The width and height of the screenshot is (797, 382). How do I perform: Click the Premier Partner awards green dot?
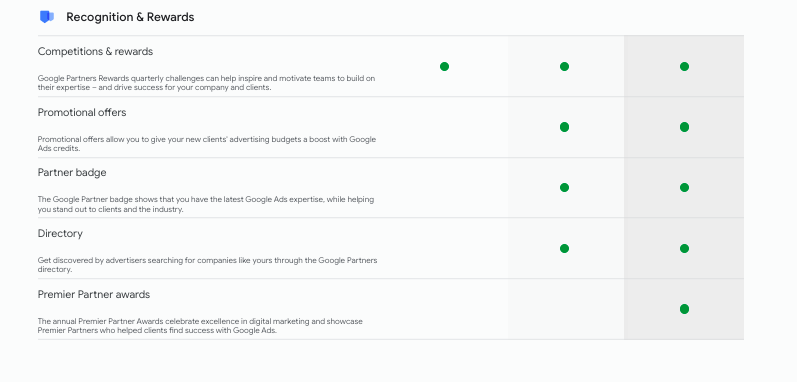coord(684,309)
